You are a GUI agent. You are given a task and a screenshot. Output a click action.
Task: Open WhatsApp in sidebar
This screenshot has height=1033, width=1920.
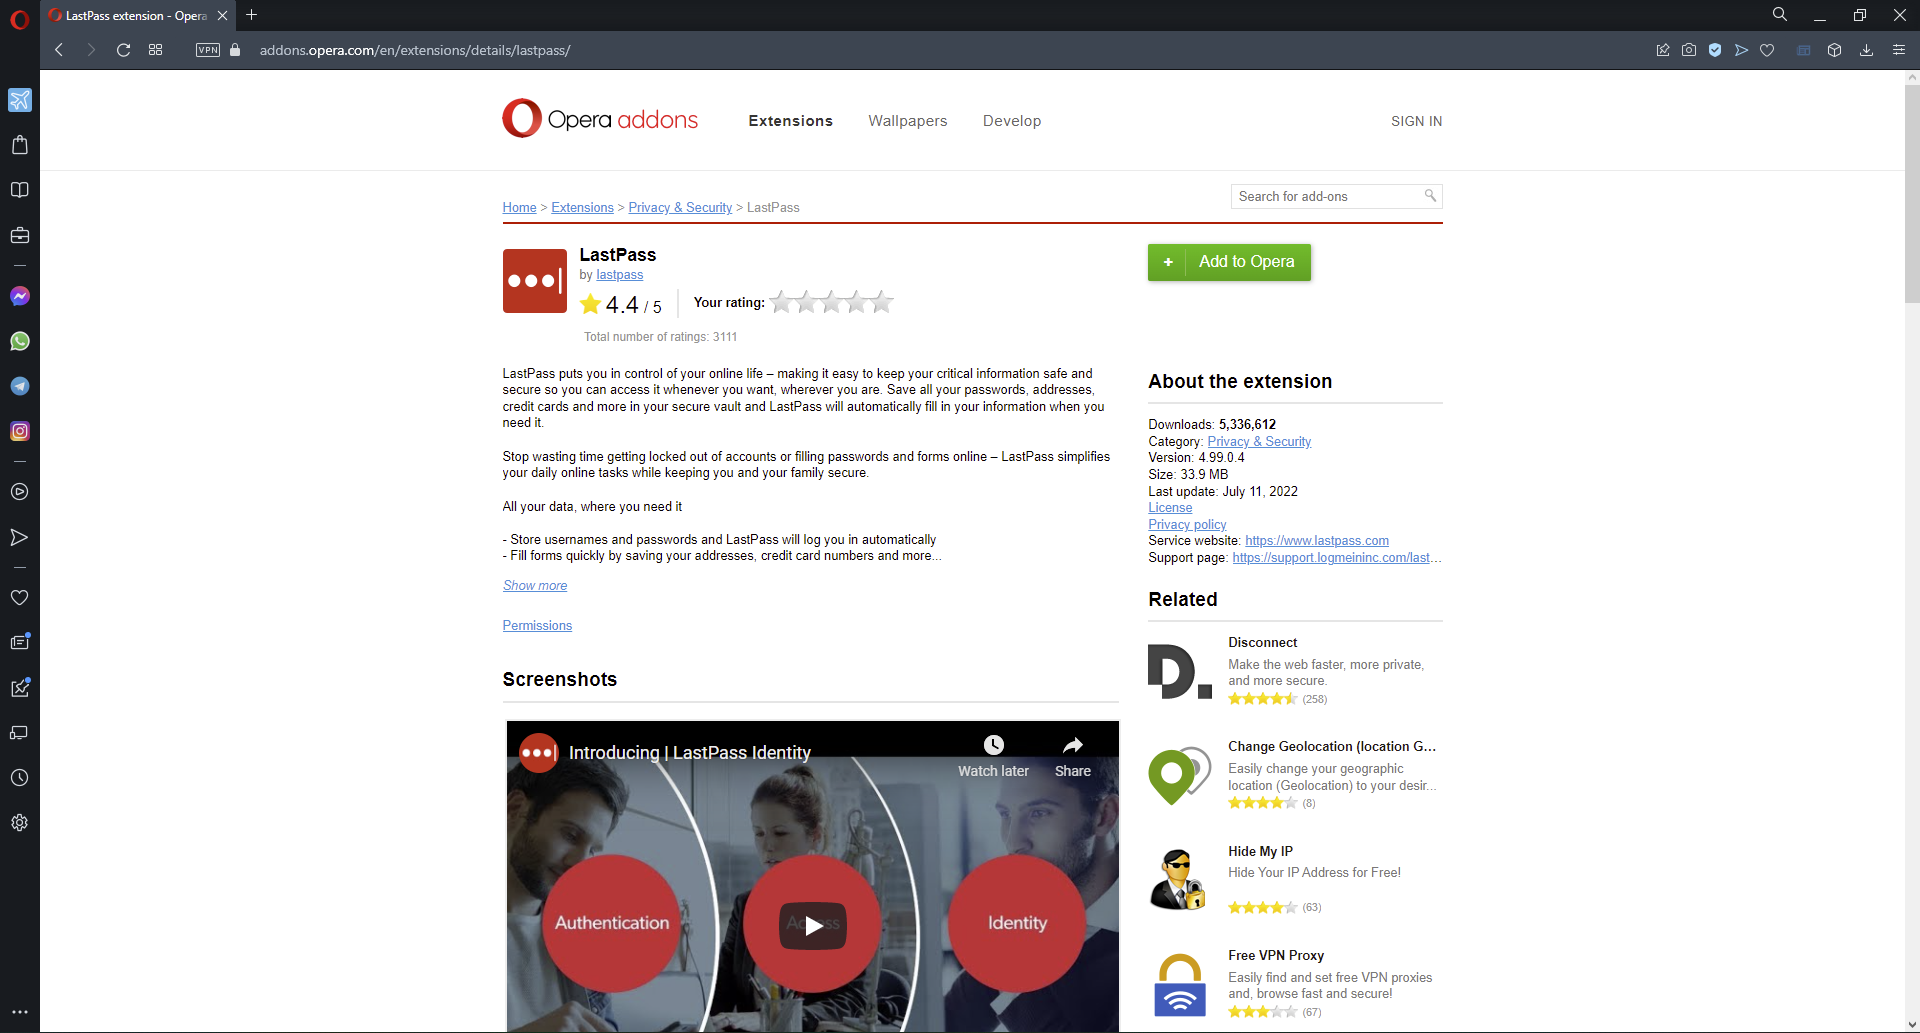click(x=19, y=341)
